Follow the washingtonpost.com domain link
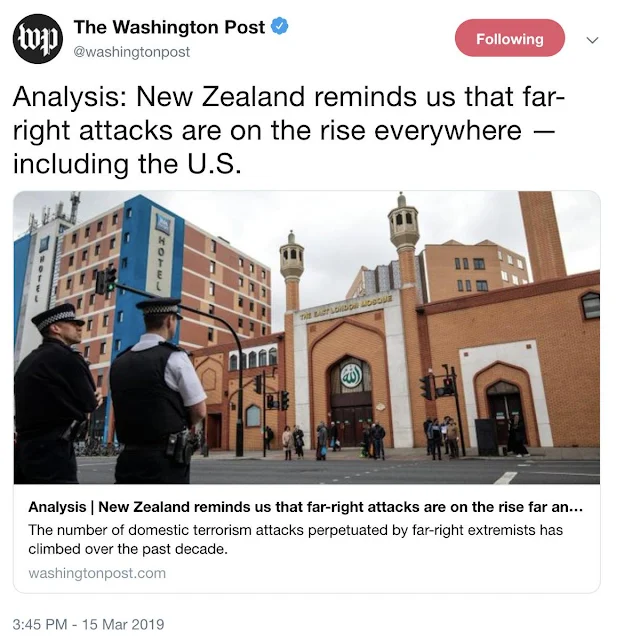The image size is (624, 640). click(97, 573)
